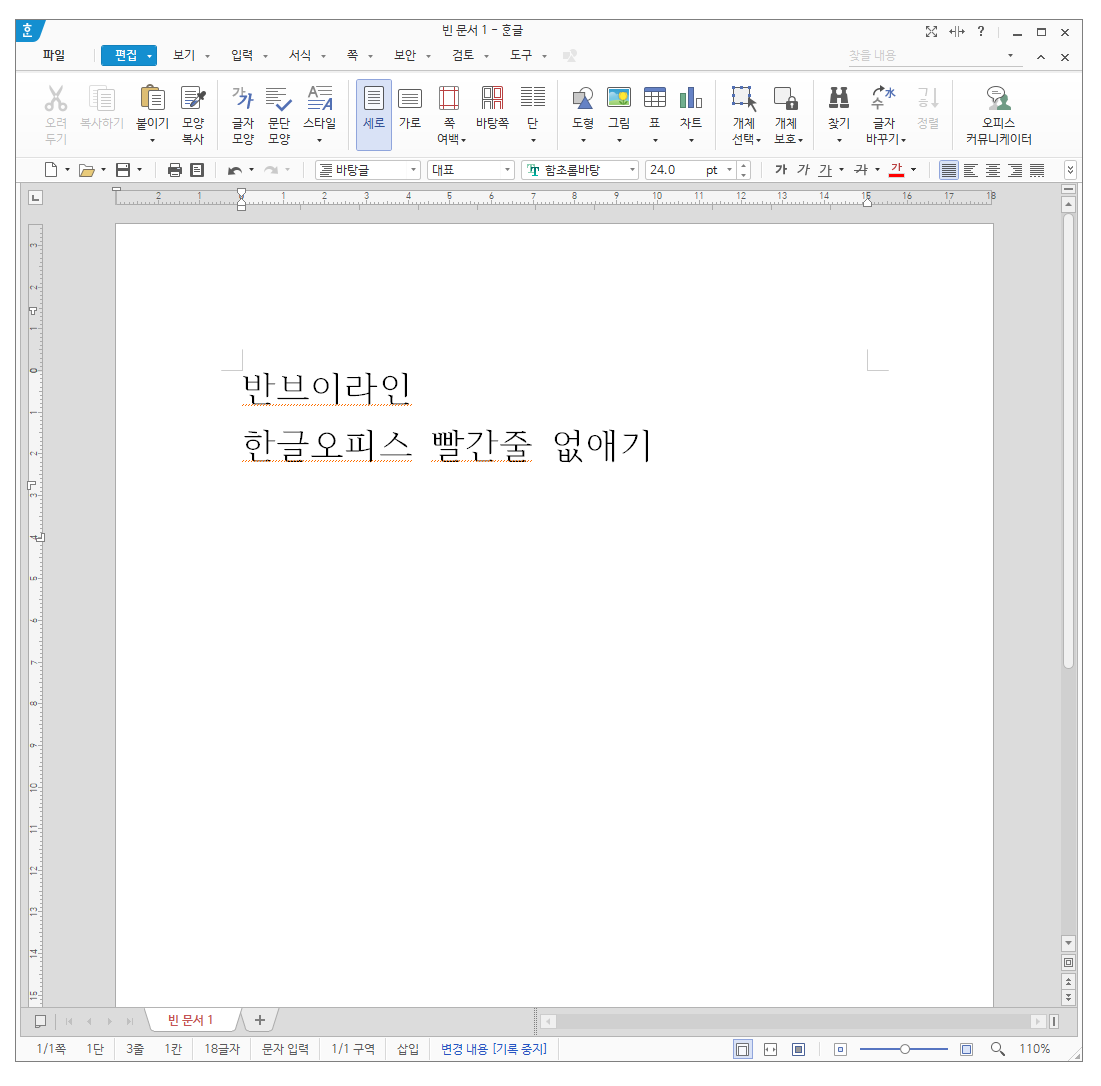The height and width of the screenshot is (1086, 1101).
Task: Click the Print icon
Action: click(175, 170)
